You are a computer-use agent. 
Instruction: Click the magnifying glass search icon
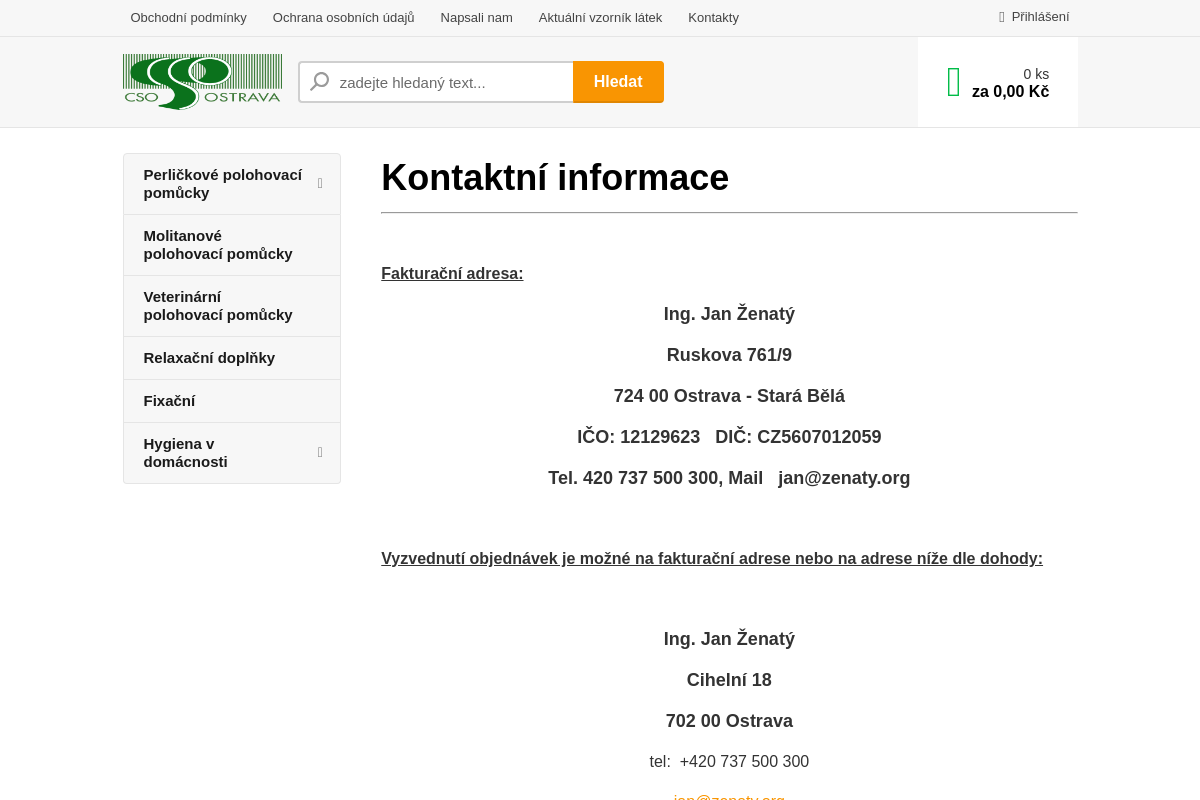tap(319, 81)
